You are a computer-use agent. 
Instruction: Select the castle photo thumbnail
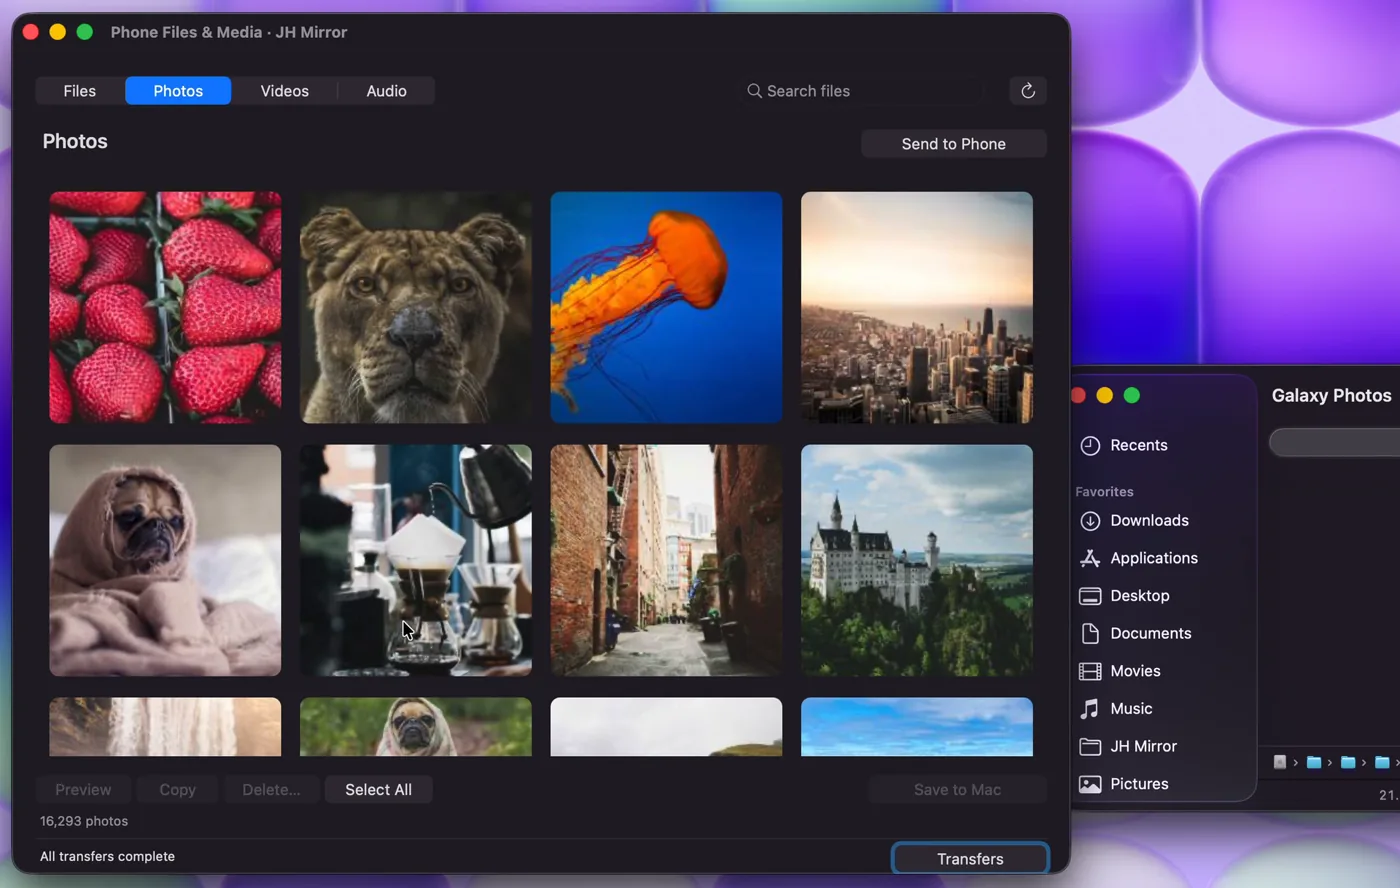[x=917, y=561]
